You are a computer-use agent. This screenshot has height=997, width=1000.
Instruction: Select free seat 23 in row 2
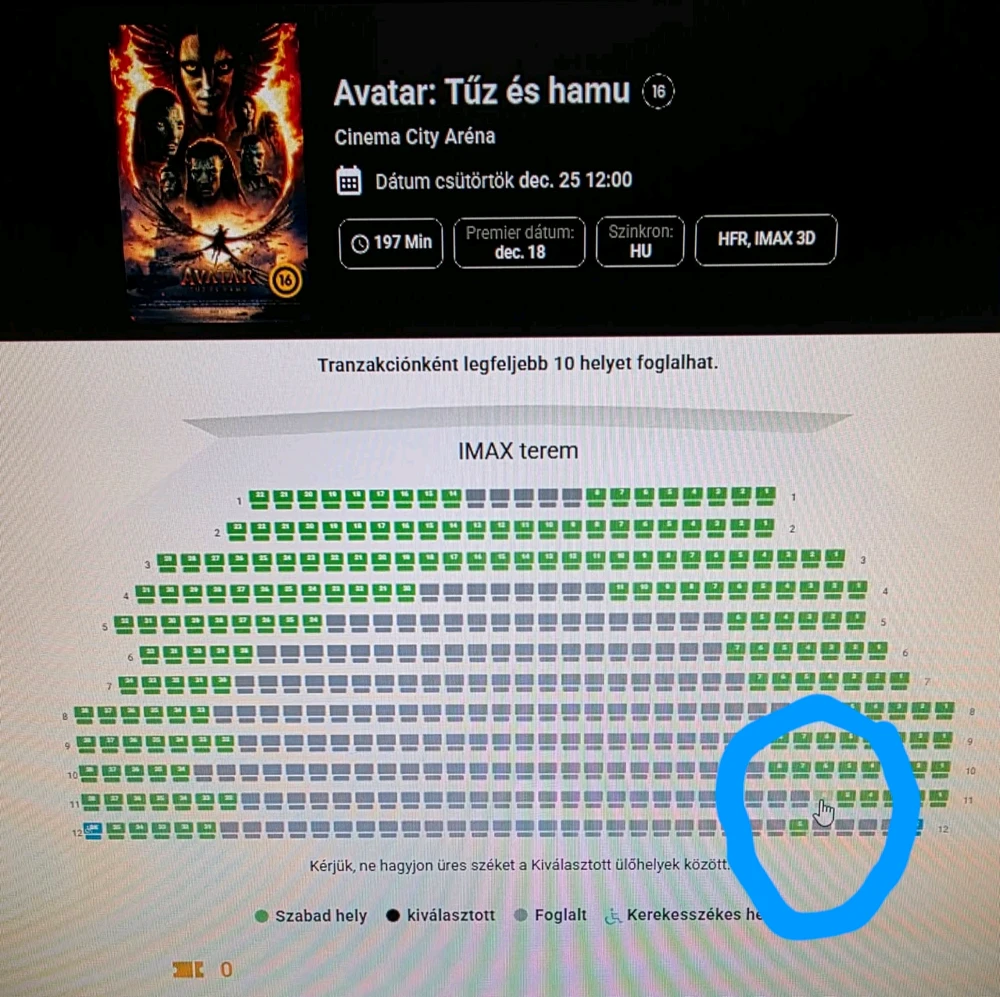pos(237,529)
